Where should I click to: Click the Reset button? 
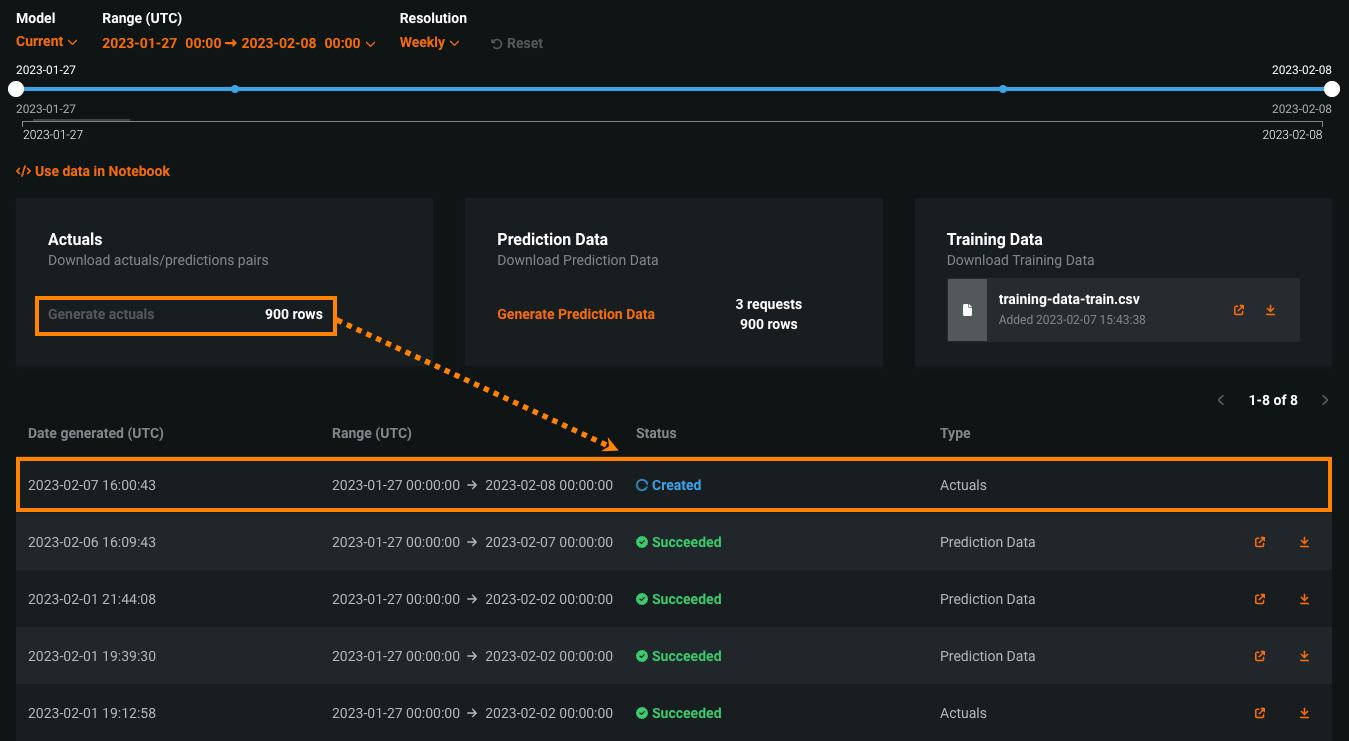517,44
